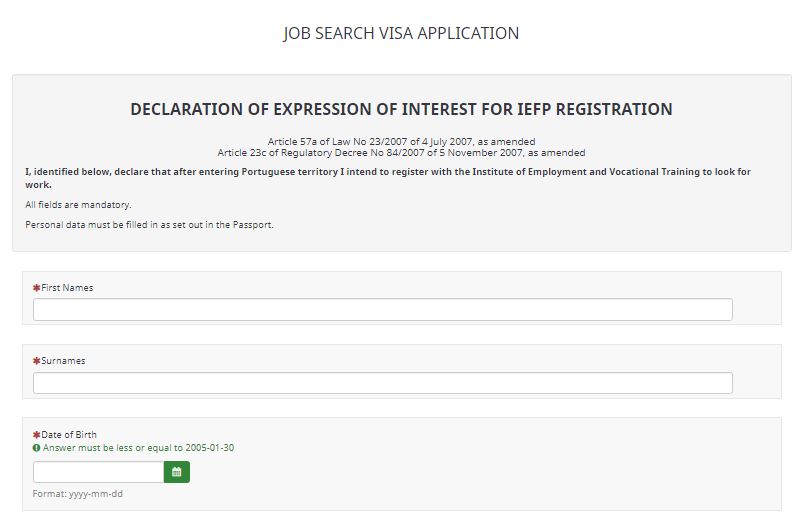Select the Date of Birth field label
This screenshot has width=801, height=521.
click(68, 435)
